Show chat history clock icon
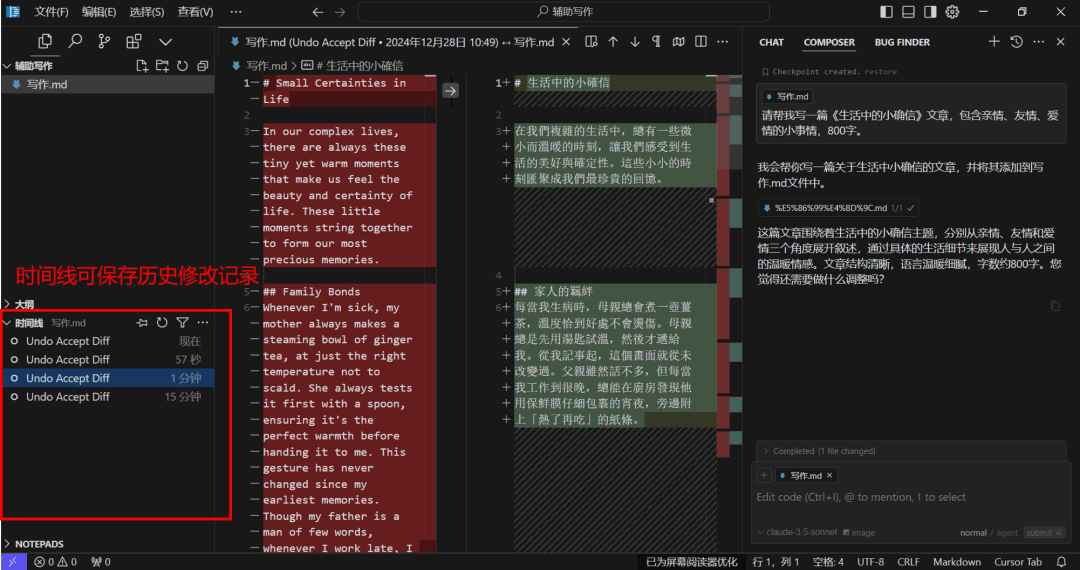This screenshot has height=570, width=1080. (1016, 42)
